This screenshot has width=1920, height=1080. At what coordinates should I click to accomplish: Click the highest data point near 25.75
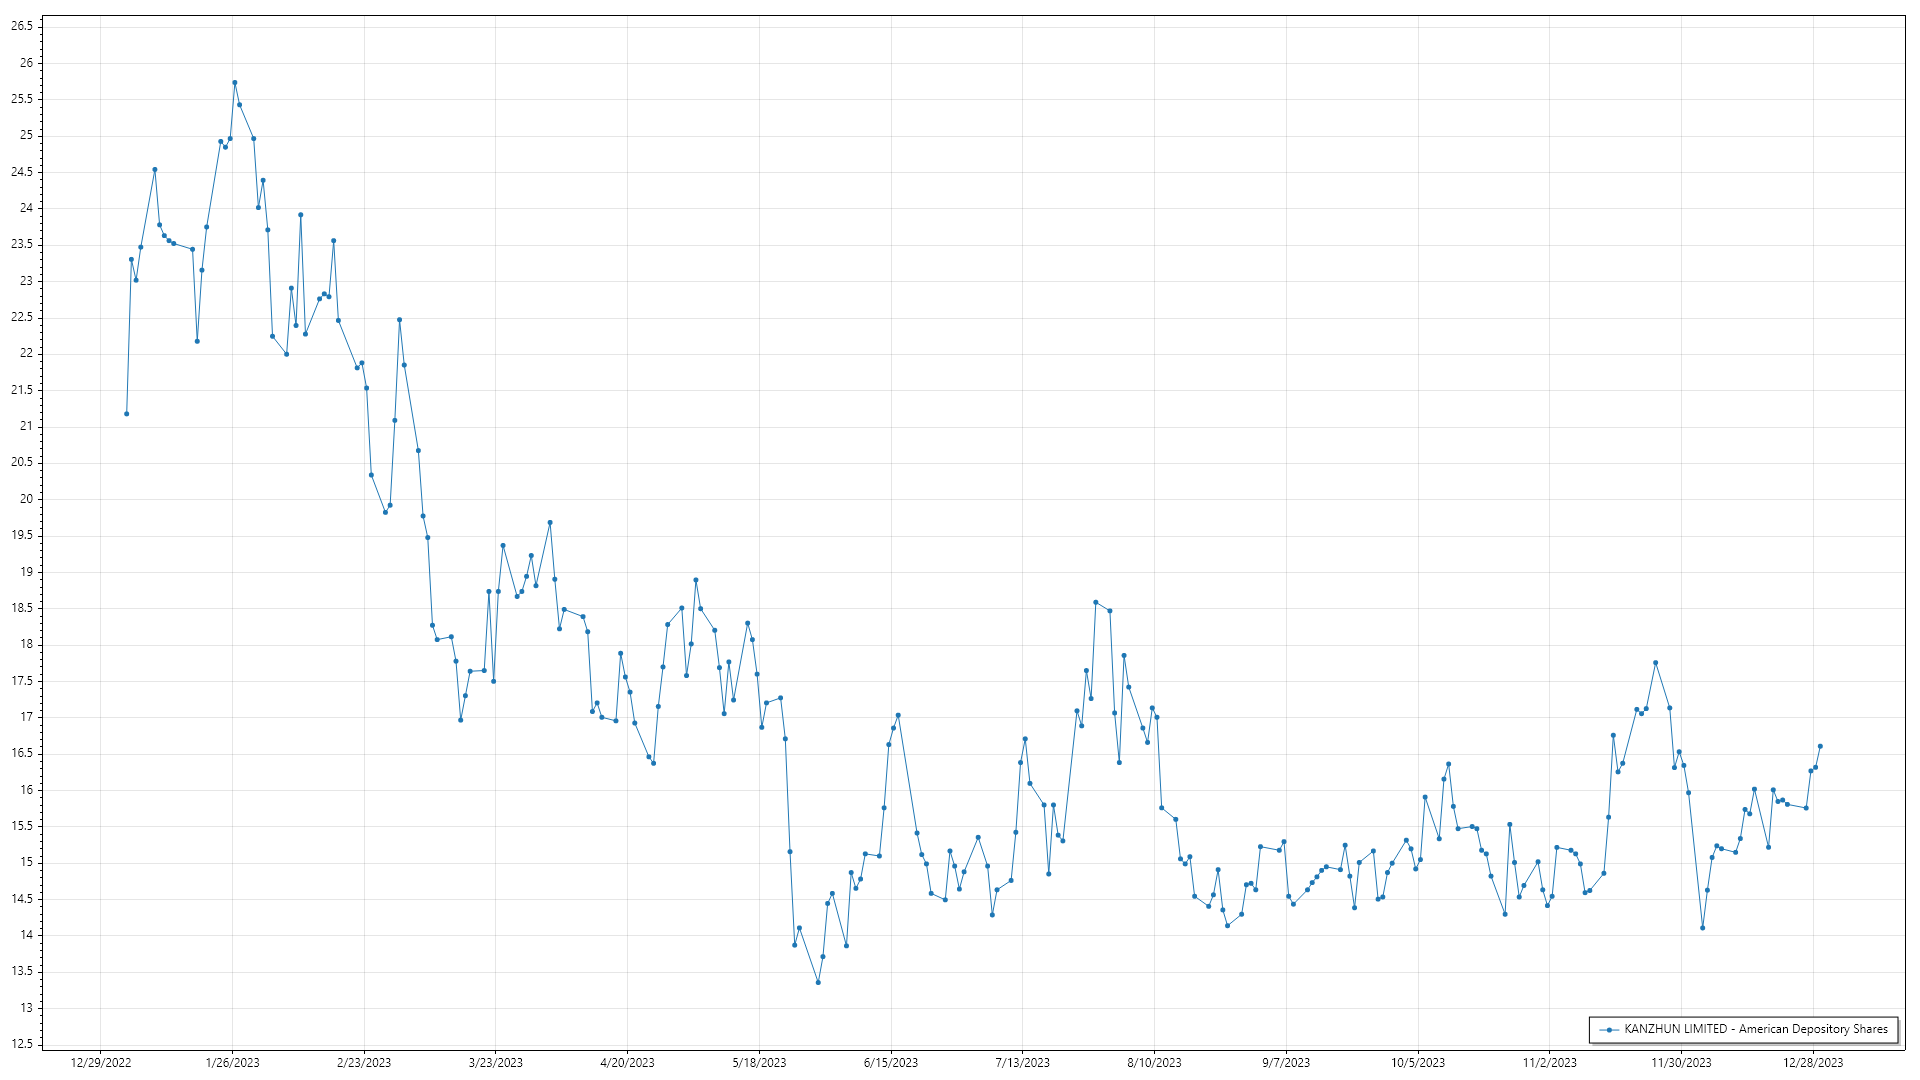click(x=234, y=83)
